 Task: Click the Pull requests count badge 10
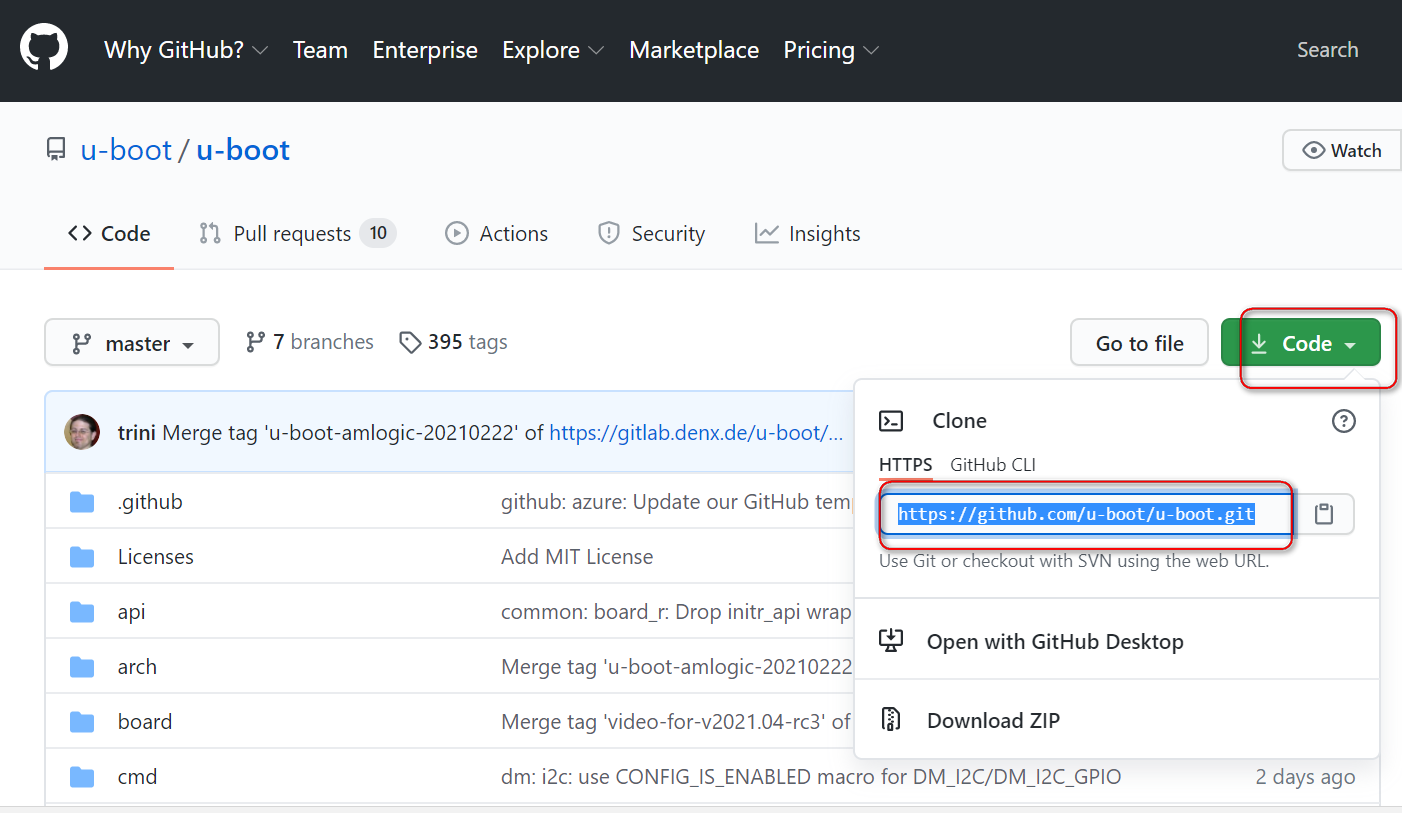(x=378, y=234)
